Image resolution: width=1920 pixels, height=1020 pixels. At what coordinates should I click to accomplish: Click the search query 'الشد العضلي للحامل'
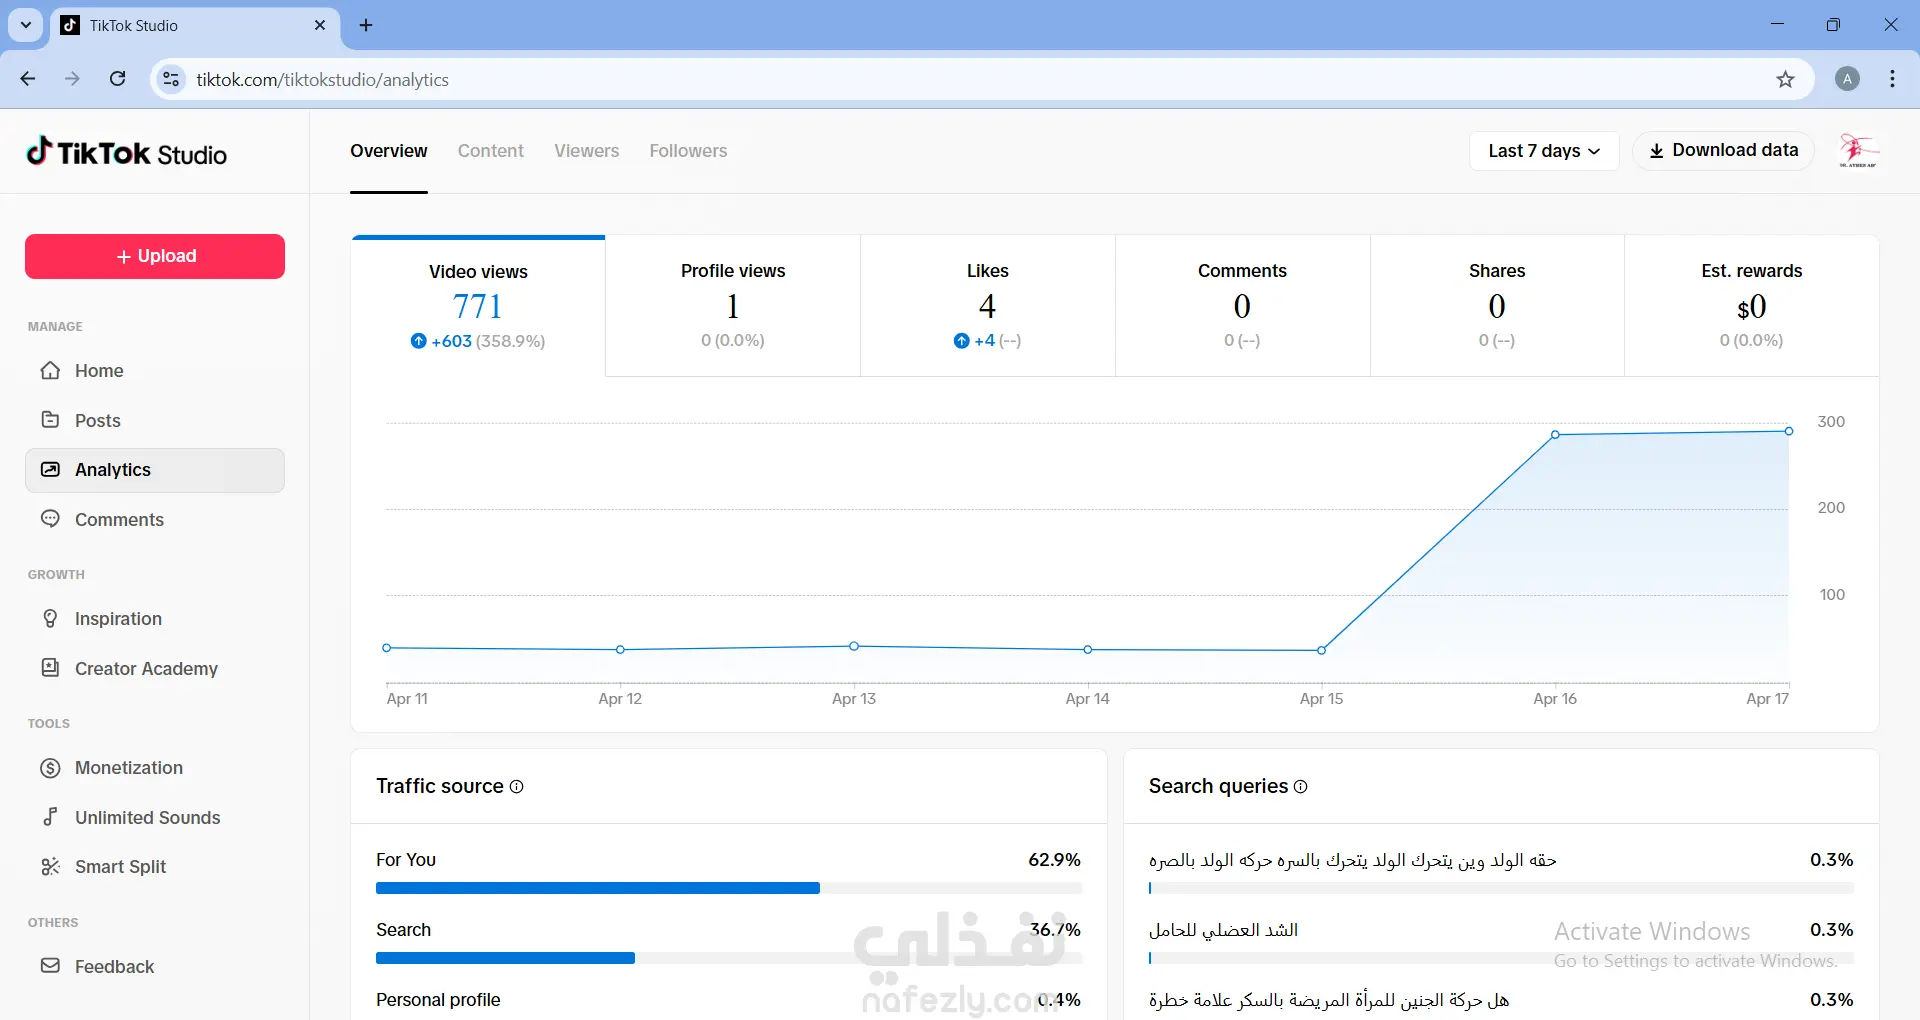click(x=1223, y=930)
